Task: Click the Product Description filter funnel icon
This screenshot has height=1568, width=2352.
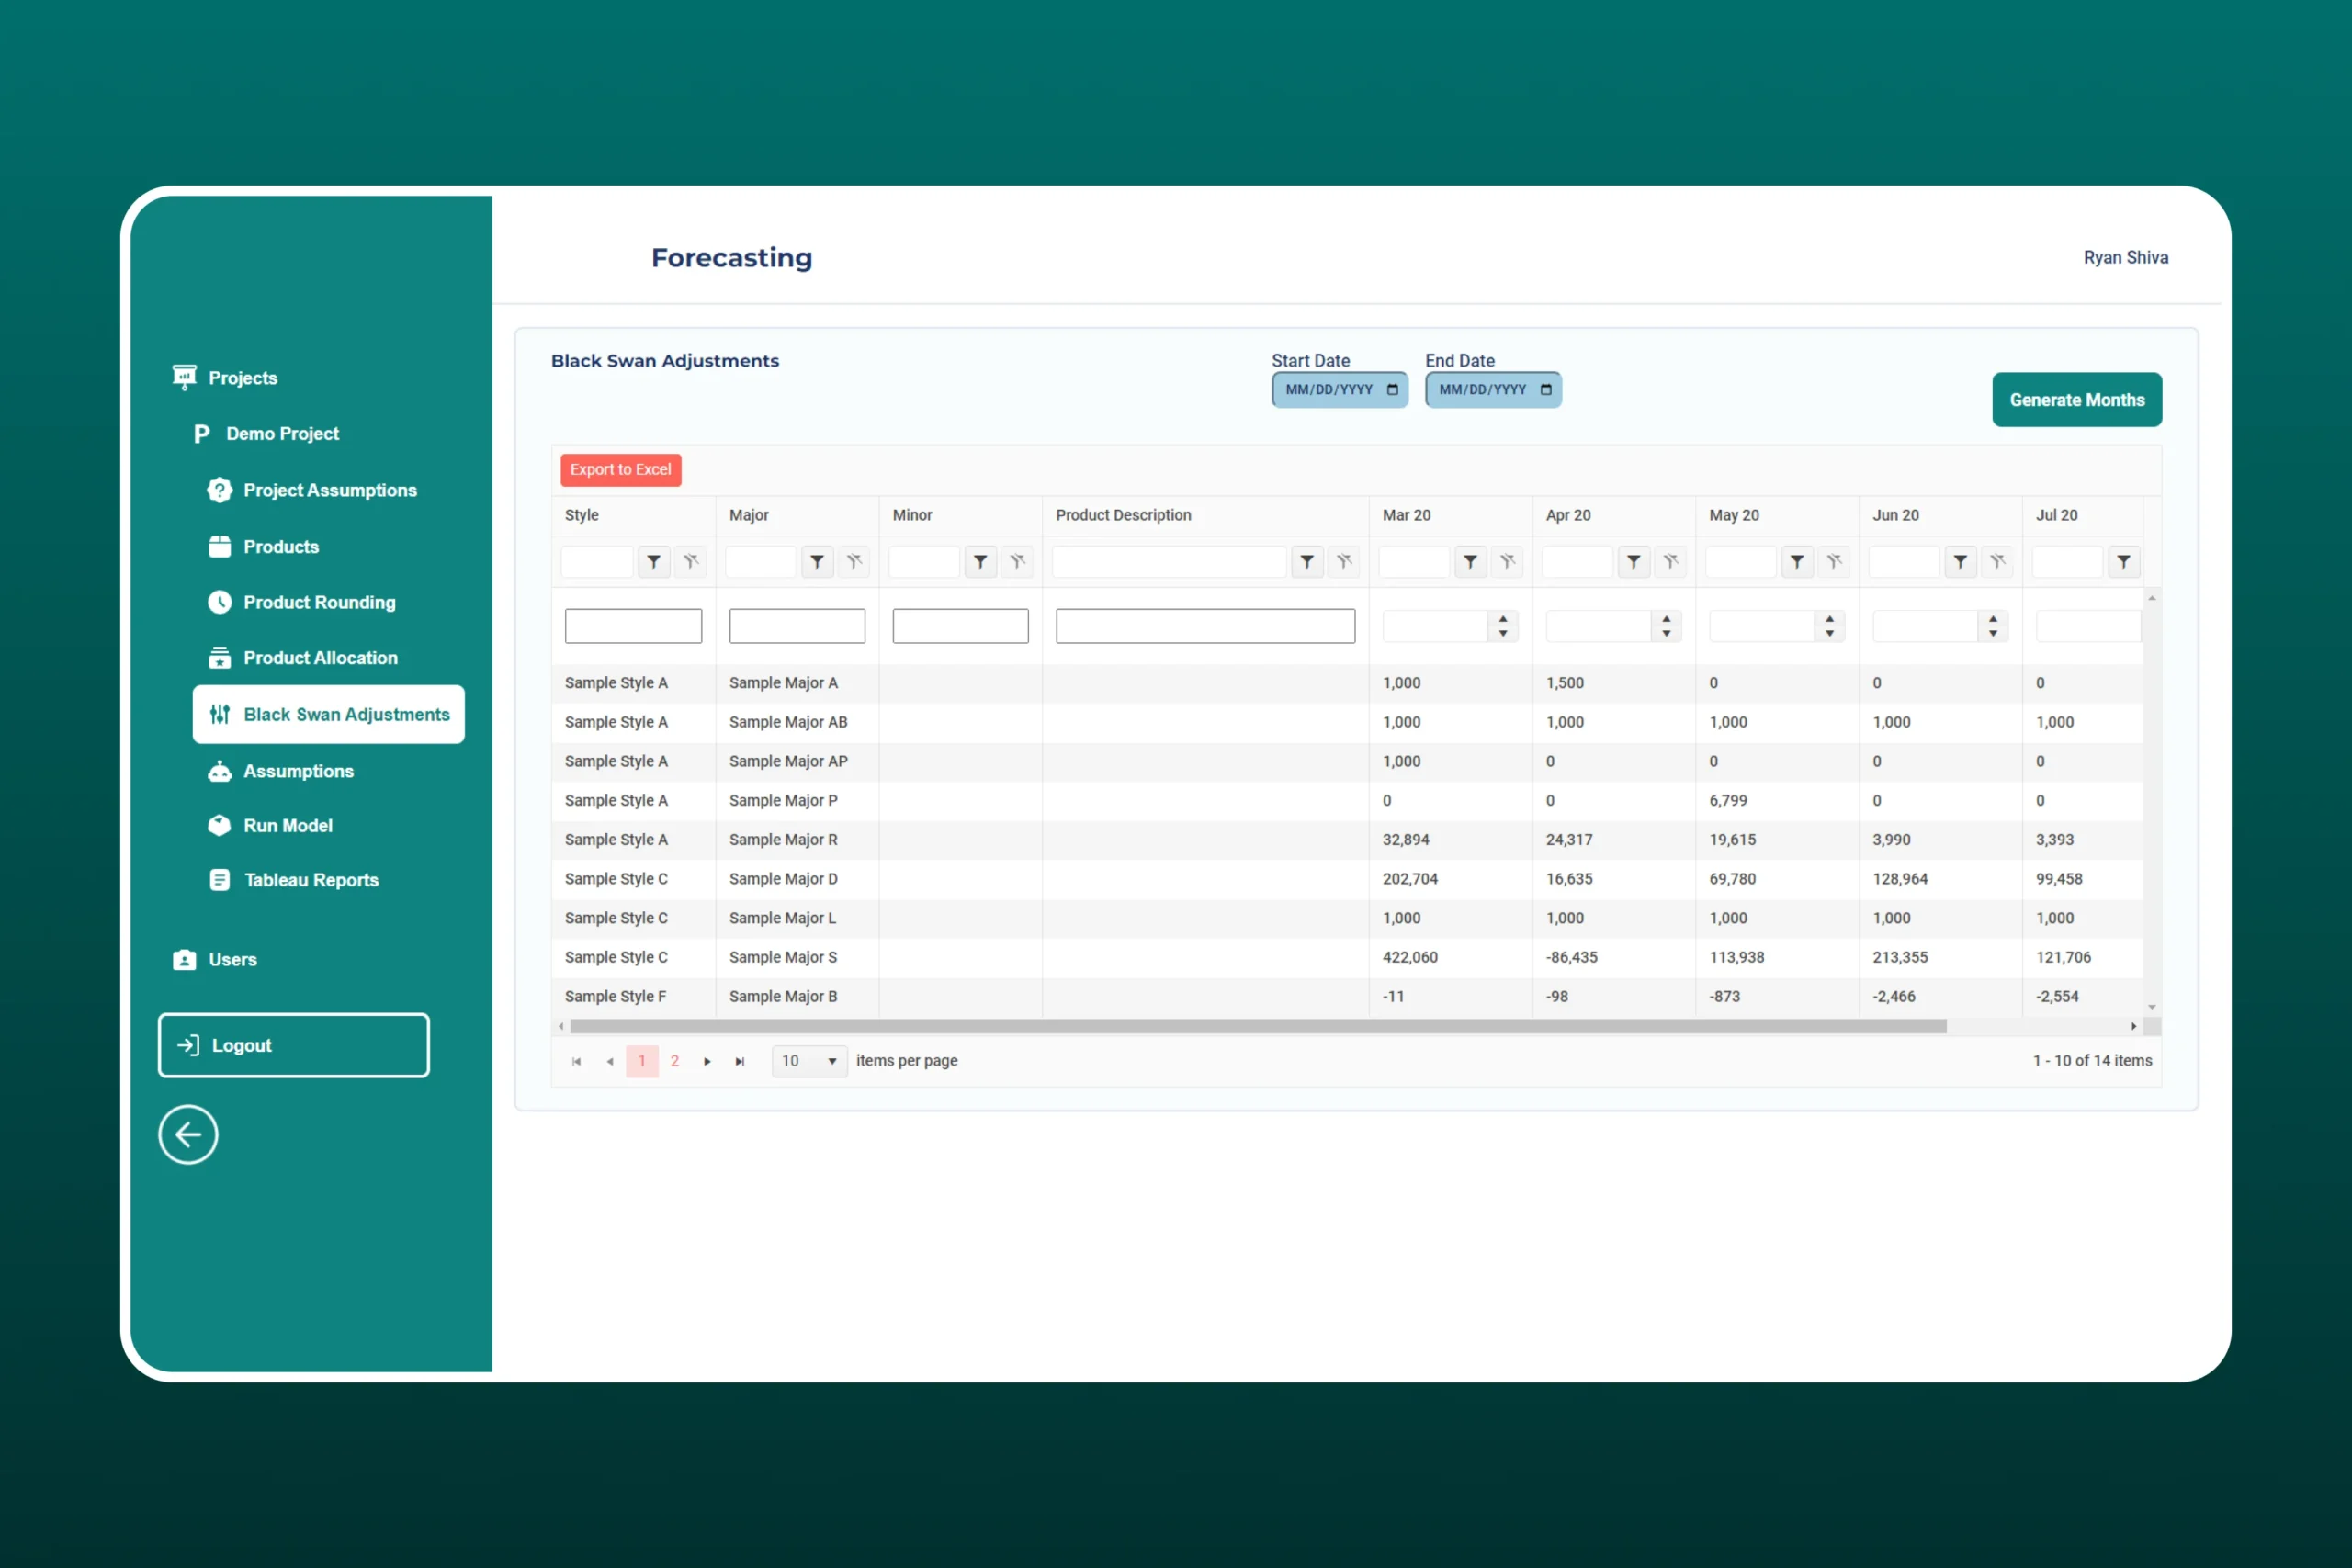Action: [x=1306, y=562]
